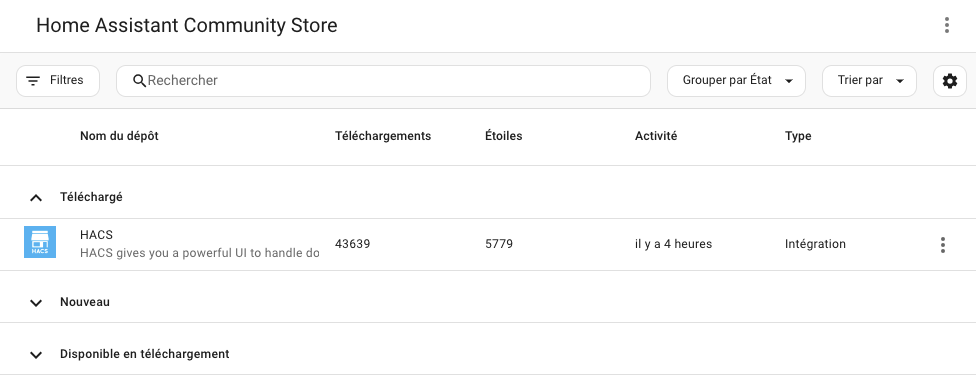This screenshot has width=976, height=383.
Task: Expand Disponible en téléchargement chevron
Action: [x=36, y=355]
